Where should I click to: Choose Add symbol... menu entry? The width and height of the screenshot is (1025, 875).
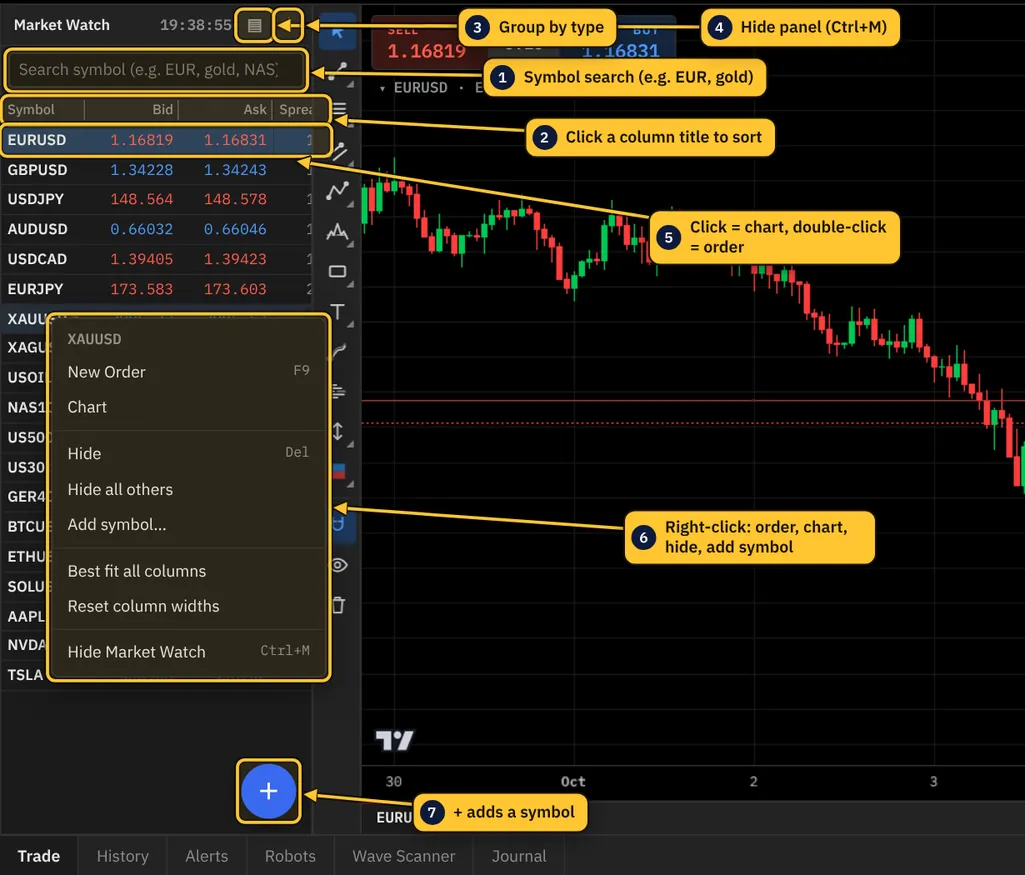click(x=188, y=525)
